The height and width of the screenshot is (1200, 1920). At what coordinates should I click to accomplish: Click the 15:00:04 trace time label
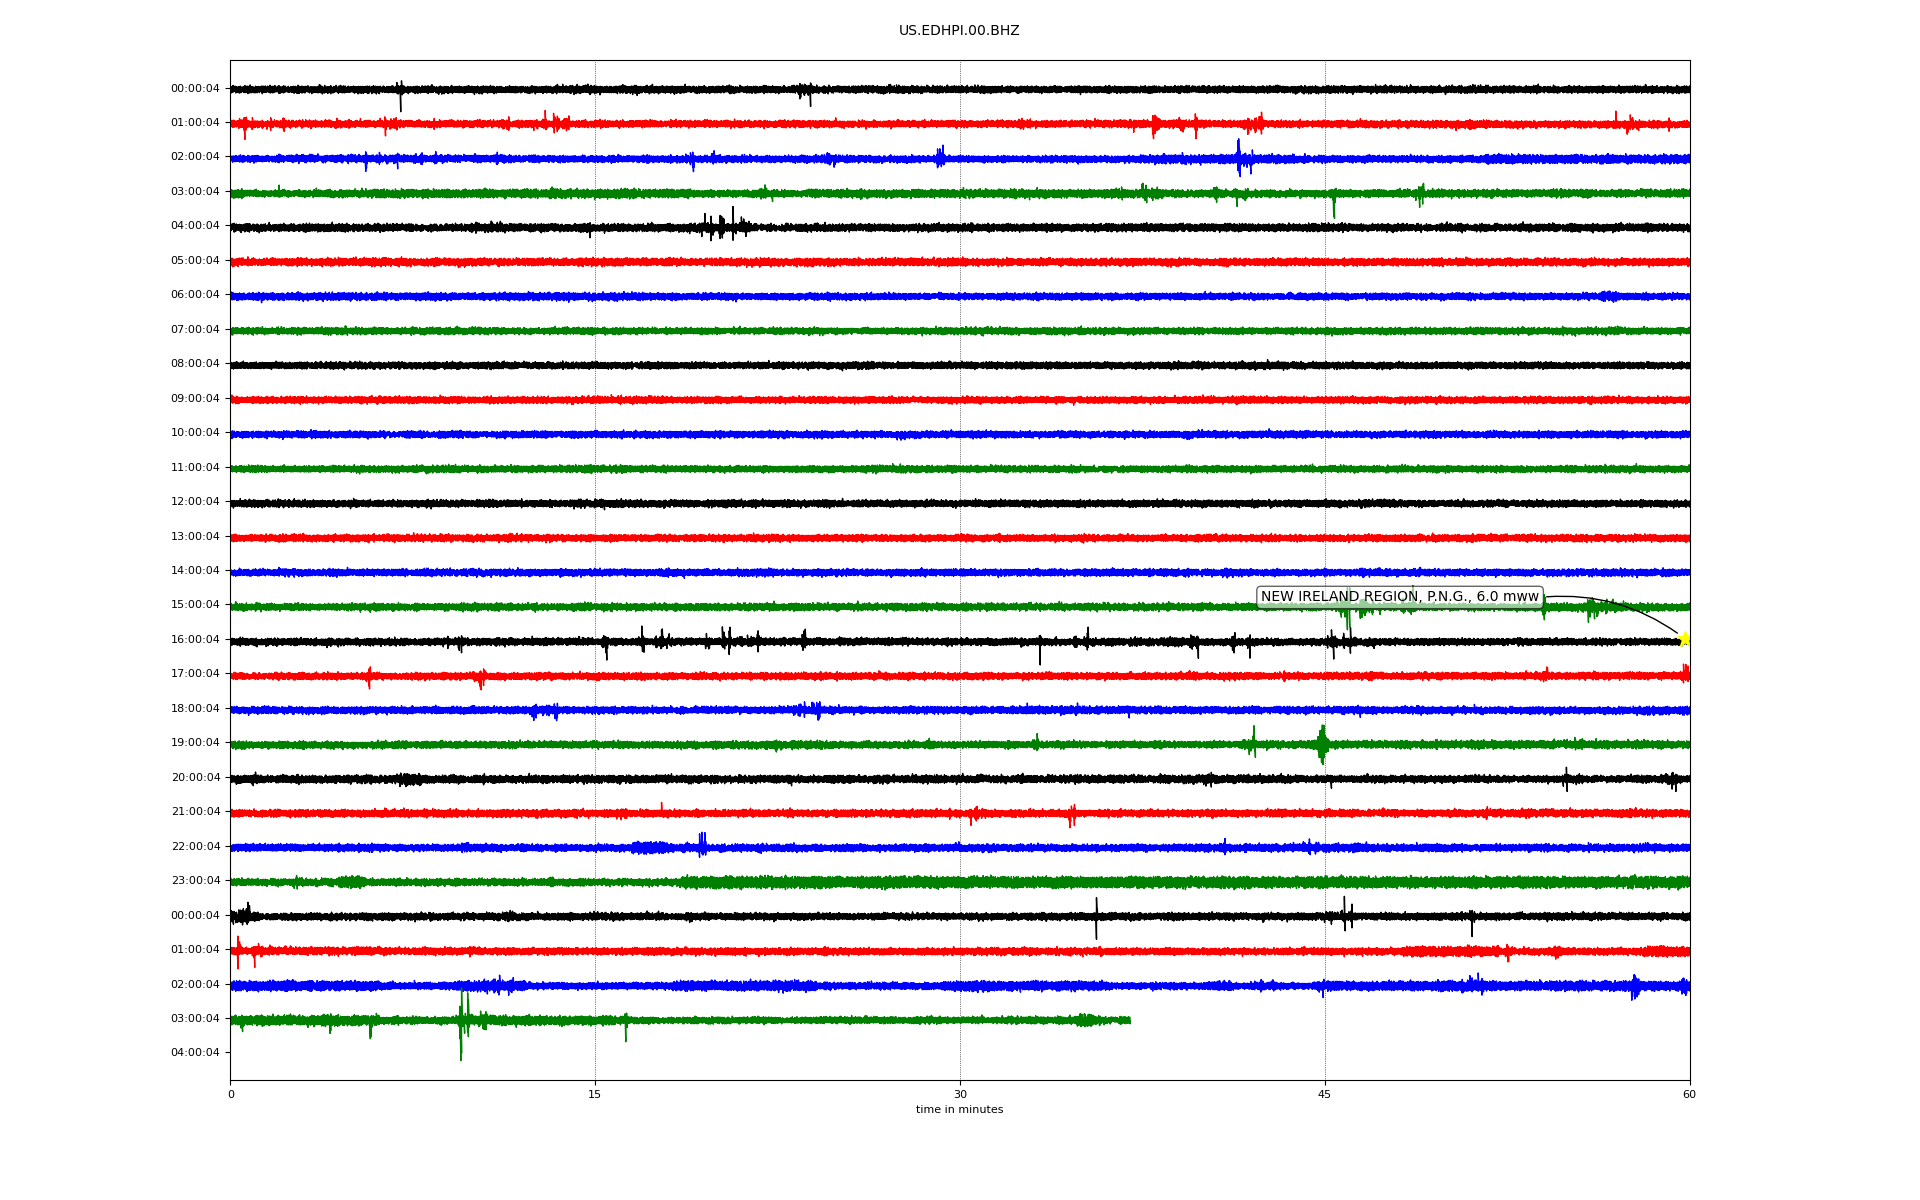[195, 605]
